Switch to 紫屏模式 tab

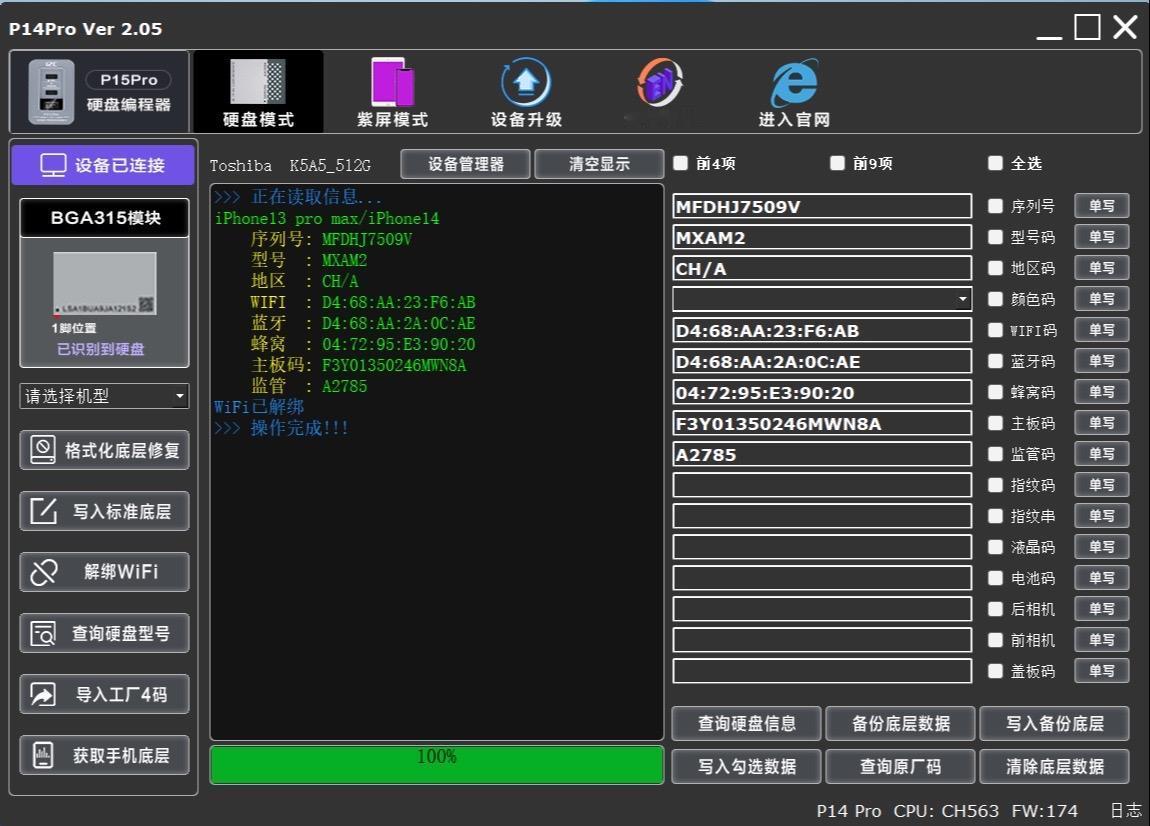(x=392, y=92)
